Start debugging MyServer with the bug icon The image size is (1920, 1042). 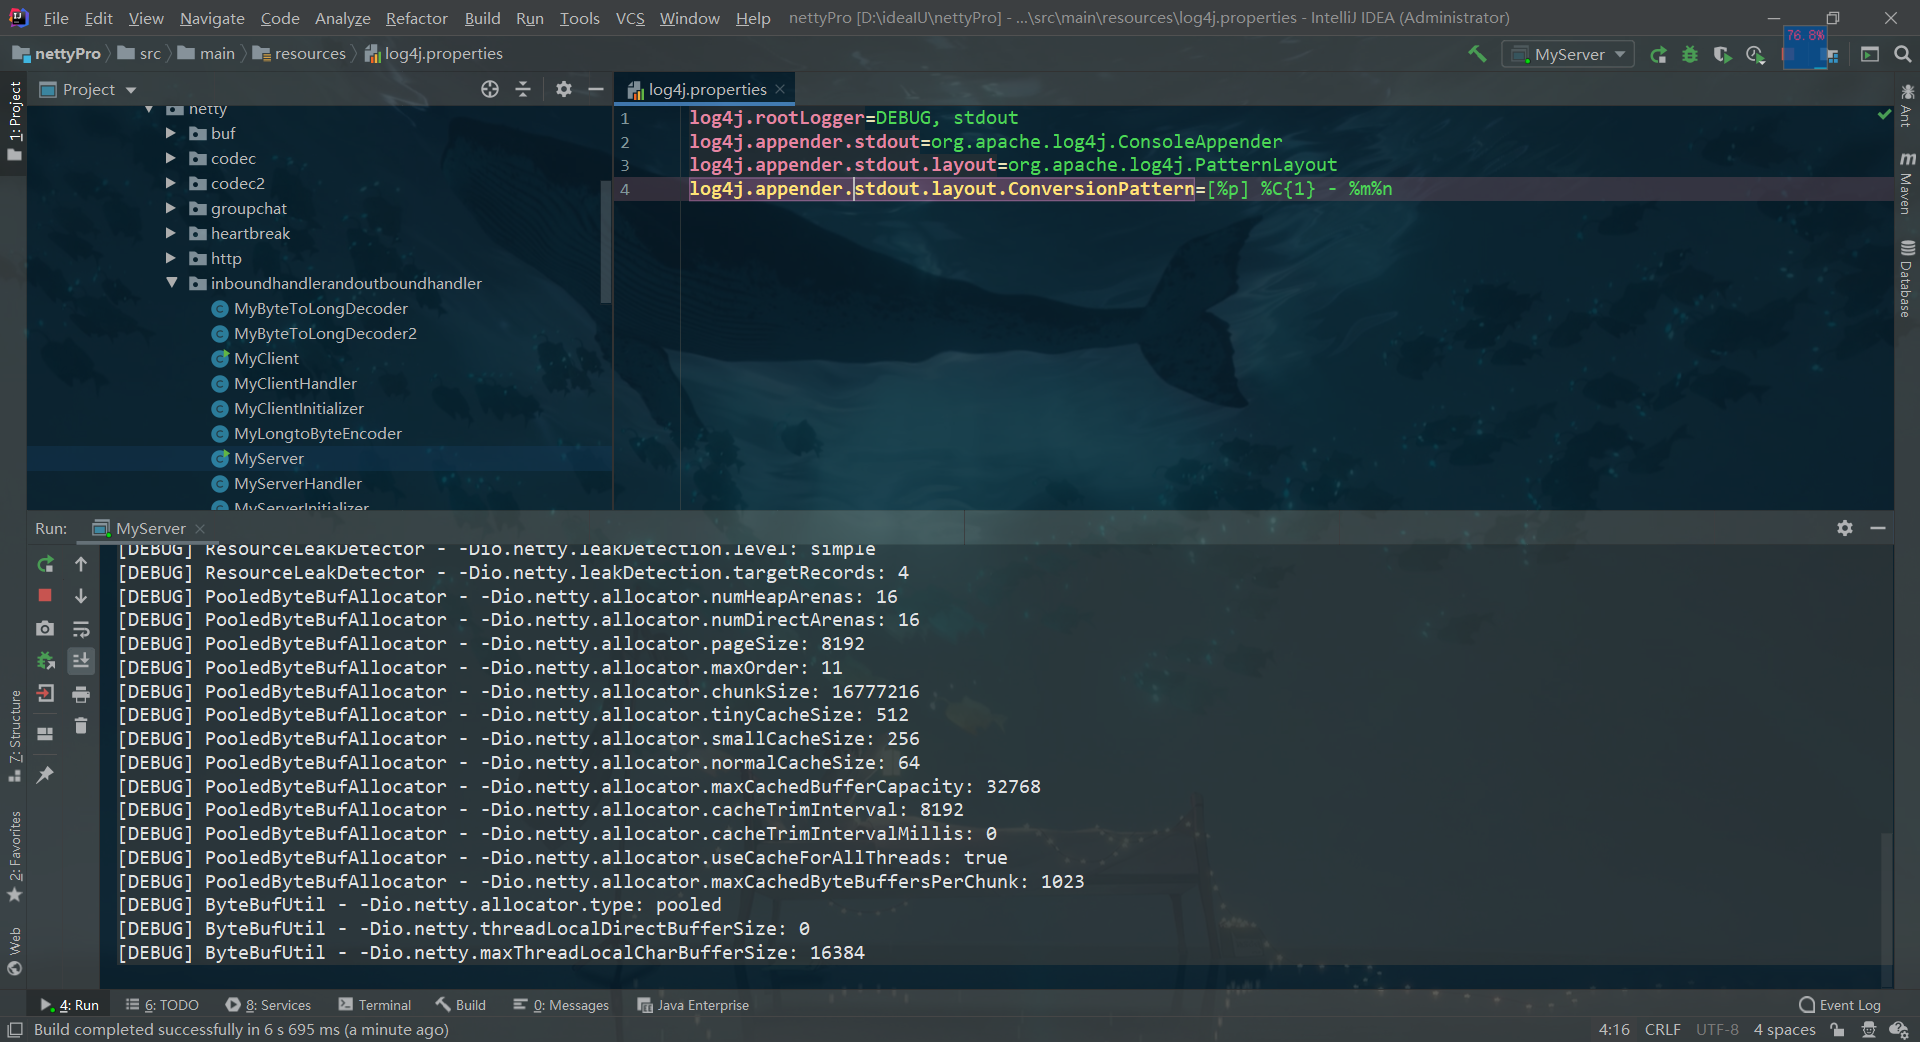coord(1690,55)
